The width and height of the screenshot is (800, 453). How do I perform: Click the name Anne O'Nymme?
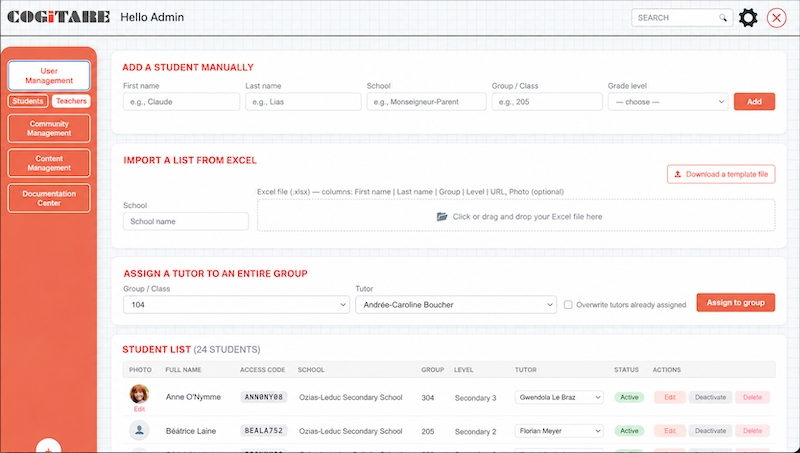(193, 397)
